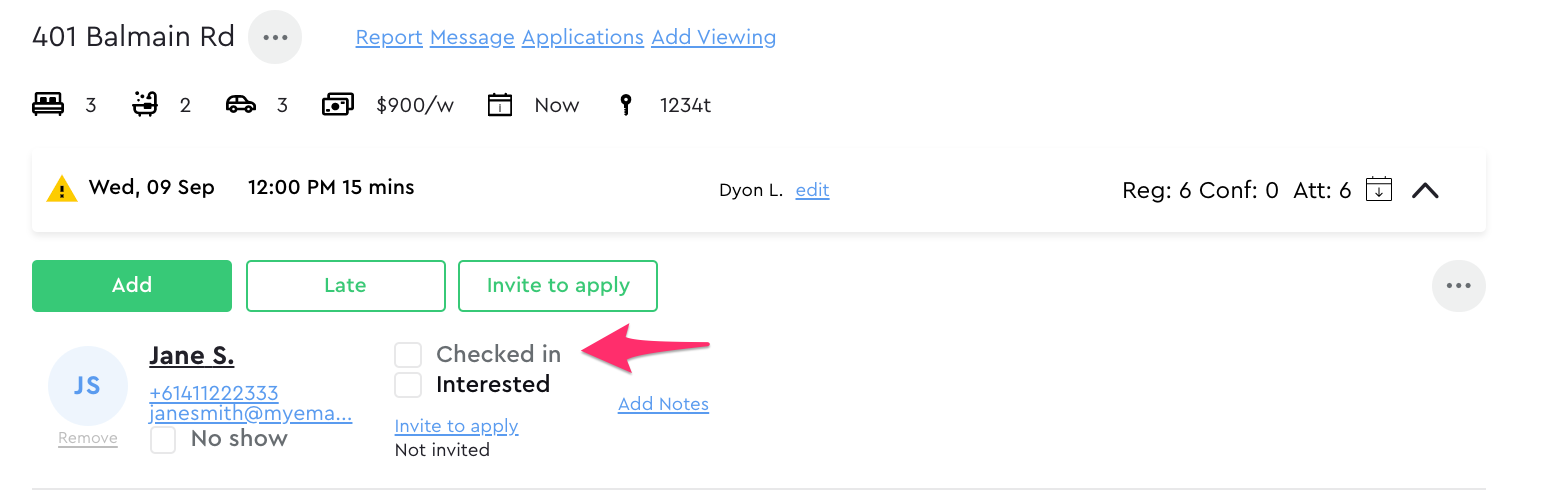
Task: Click the yellow warning triangle on the viewing
Action: click(x=62, y=188)
